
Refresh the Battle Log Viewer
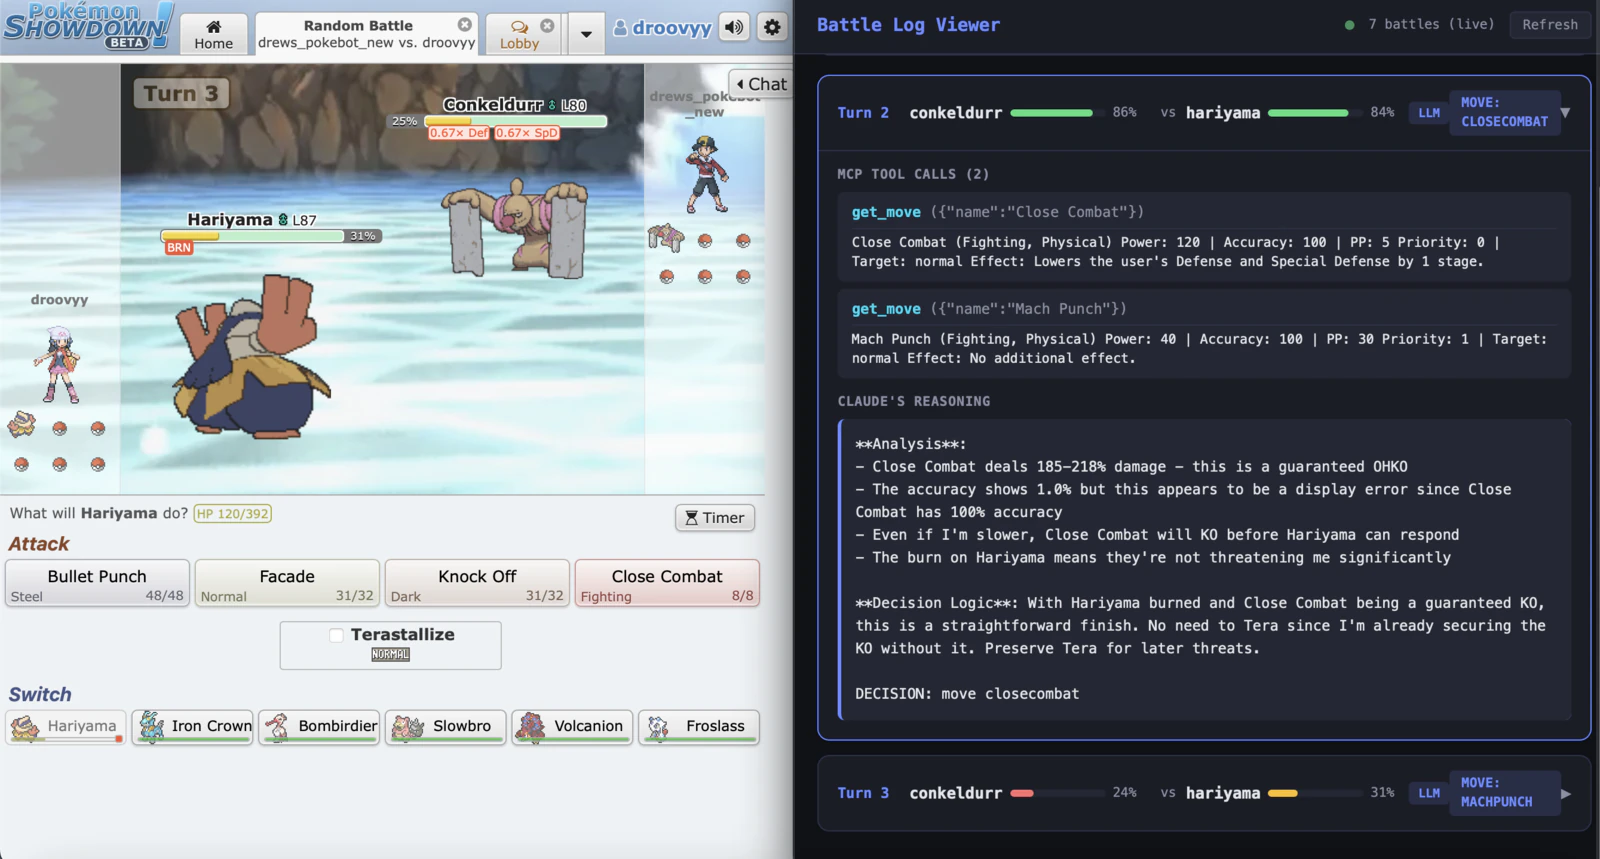coord(1549,24)
